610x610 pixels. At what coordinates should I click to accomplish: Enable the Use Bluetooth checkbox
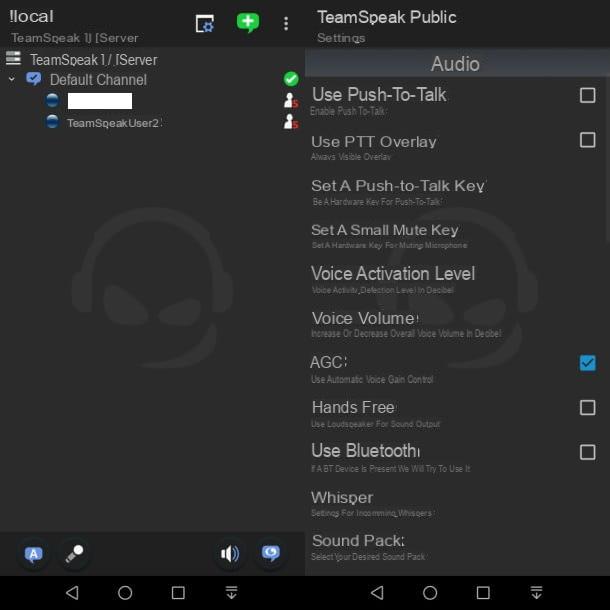click(587, 452)
